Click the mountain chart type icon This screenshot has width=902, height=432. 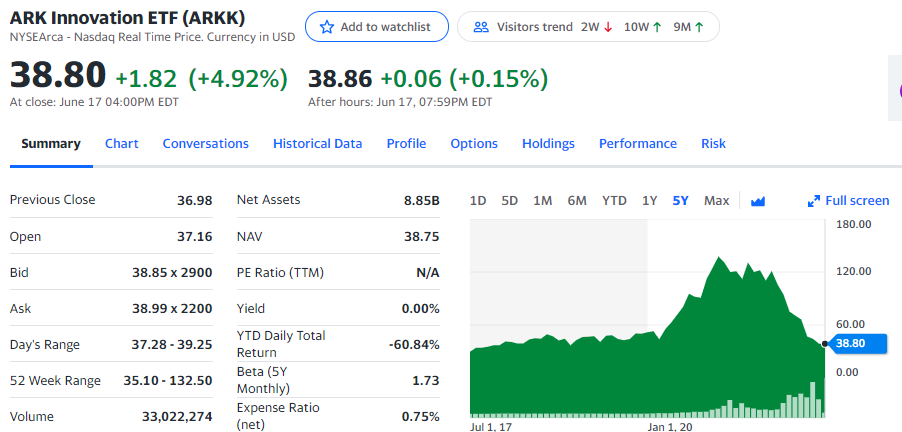click(758, 201)
